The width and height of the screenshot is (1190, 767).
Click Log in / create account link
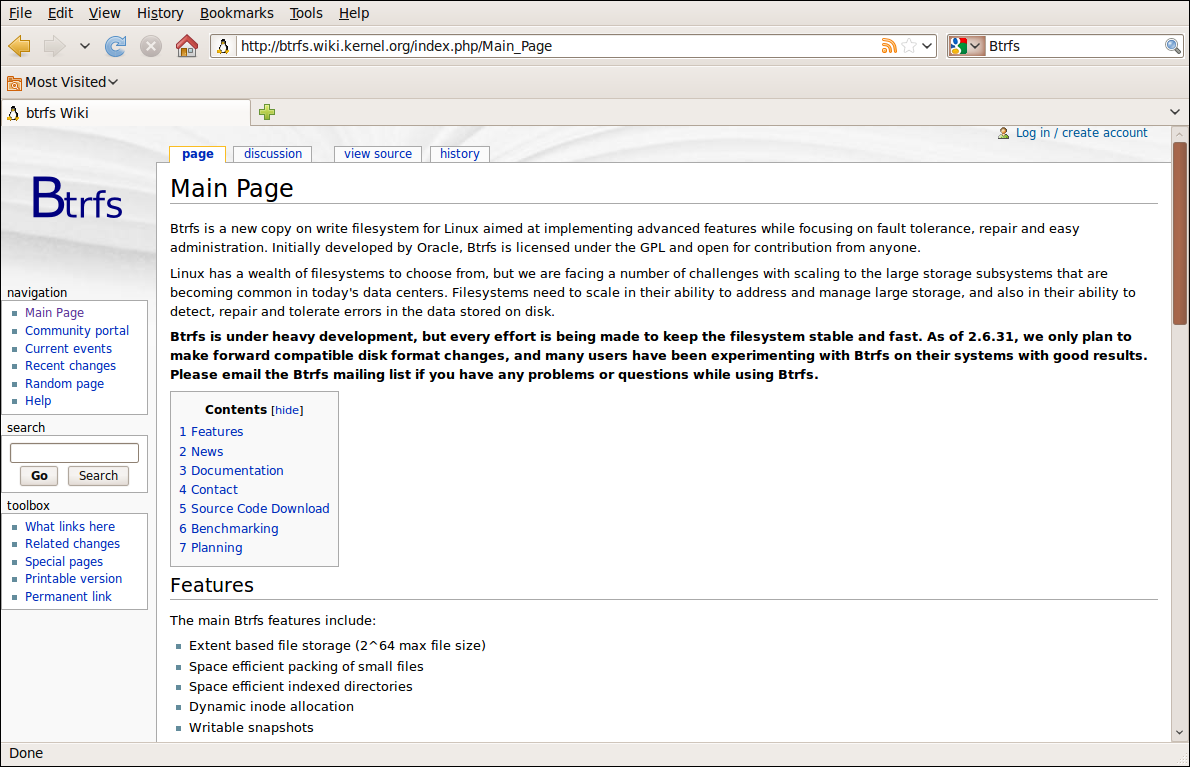click(x=1081, y=133)
